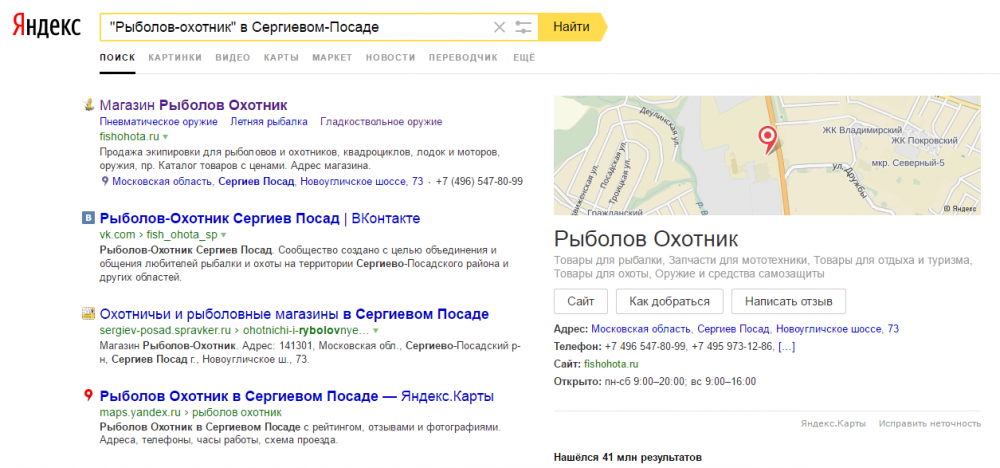The height and width of the screenshot is (468, 1000).
Task: Click the red location marker on the map
Action: (x=768, y=139)
